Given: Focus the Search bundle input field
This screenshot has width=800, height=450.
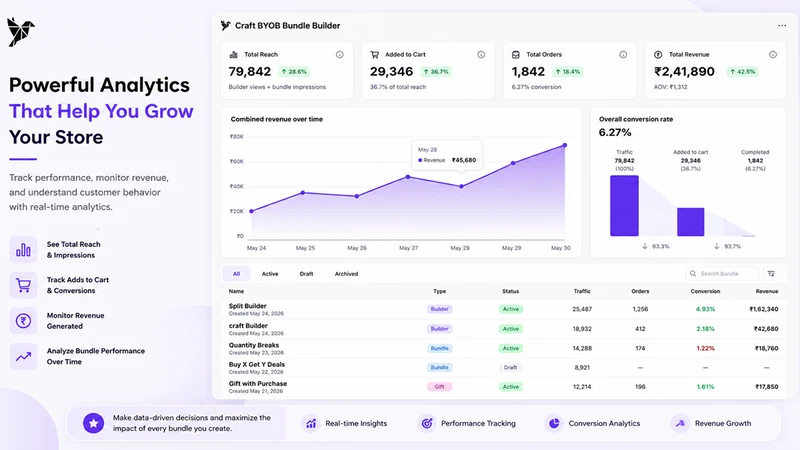Looking at the screenshot, I should pos(722,274).
